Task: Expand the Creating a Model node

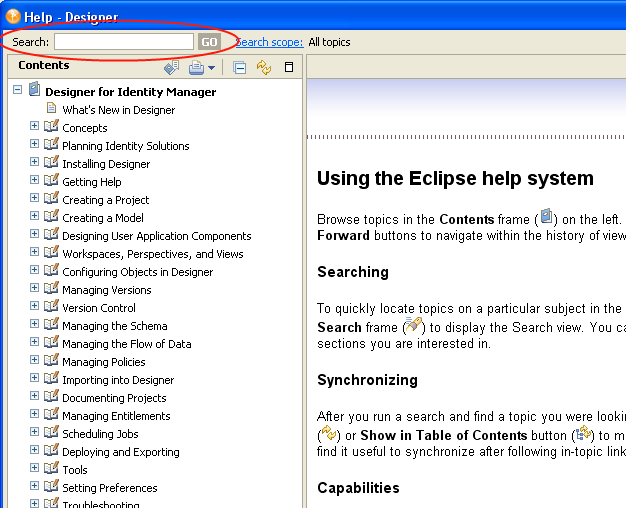Action: [34, 215]
